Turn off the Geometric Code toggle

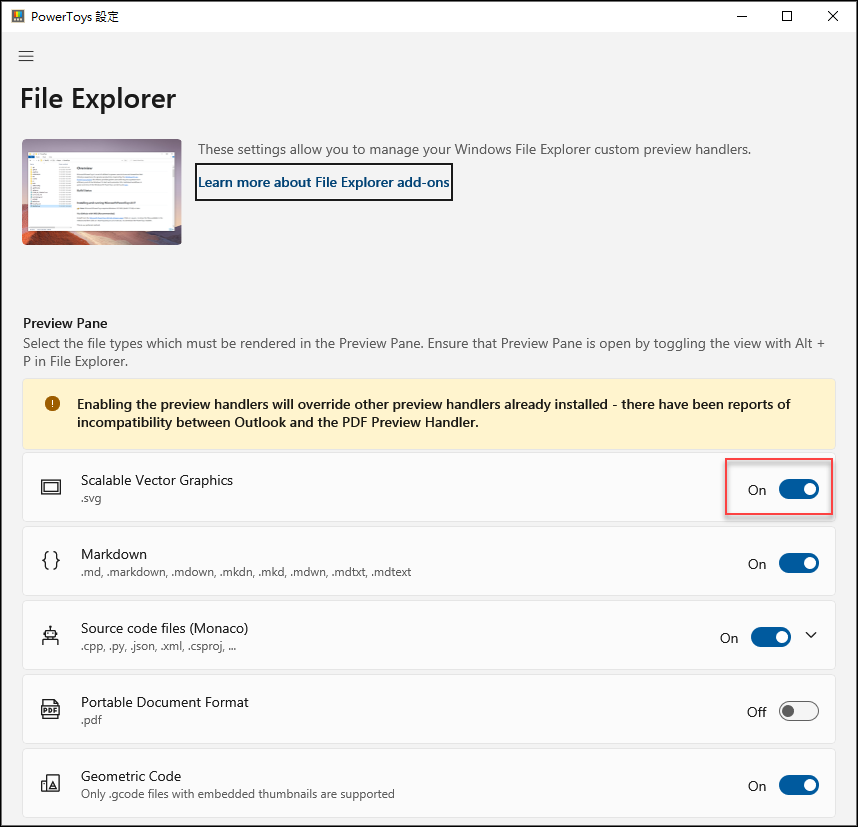(x=798, y=785)
